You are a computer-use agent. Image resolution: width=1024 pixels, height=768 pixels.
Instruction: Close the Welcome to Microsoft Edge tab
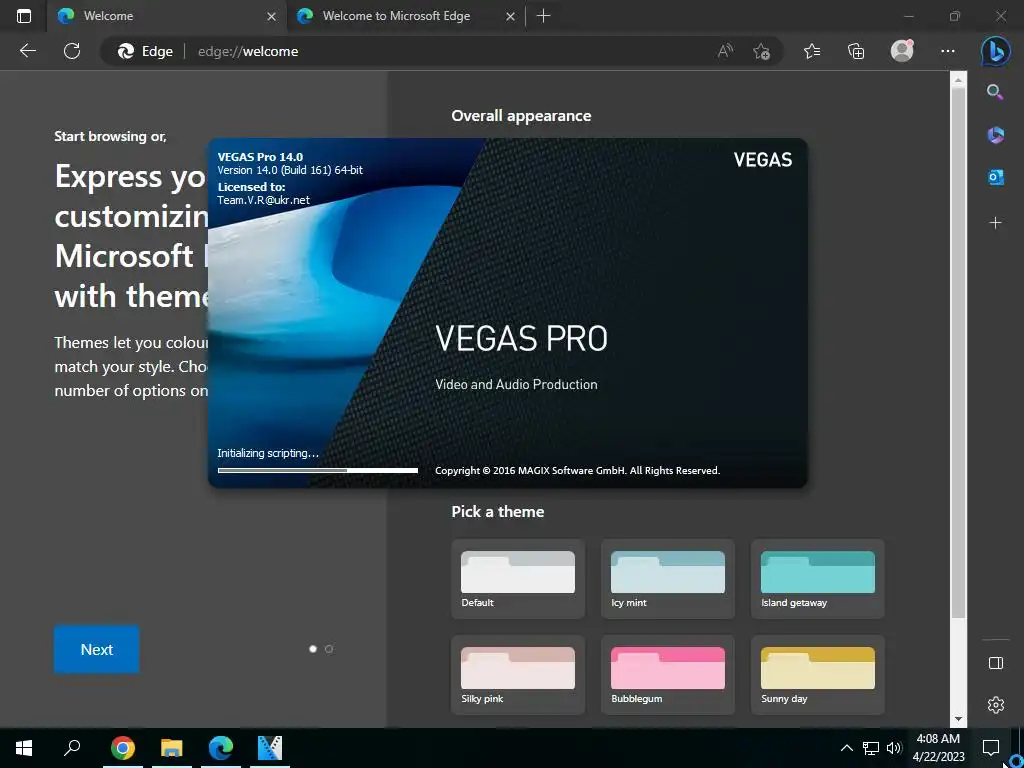510,16
